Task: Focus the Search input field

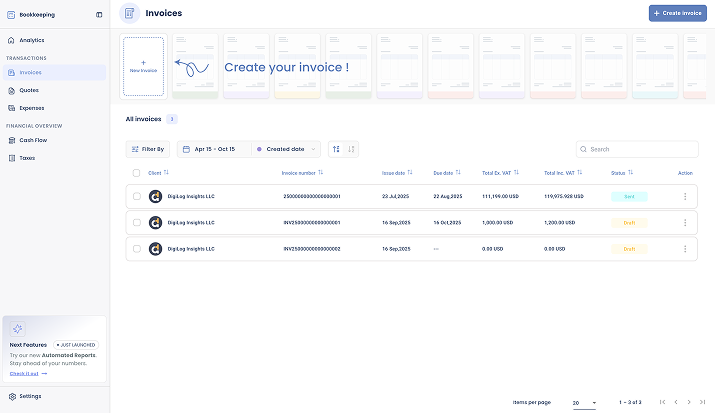Action: point(637,149)
